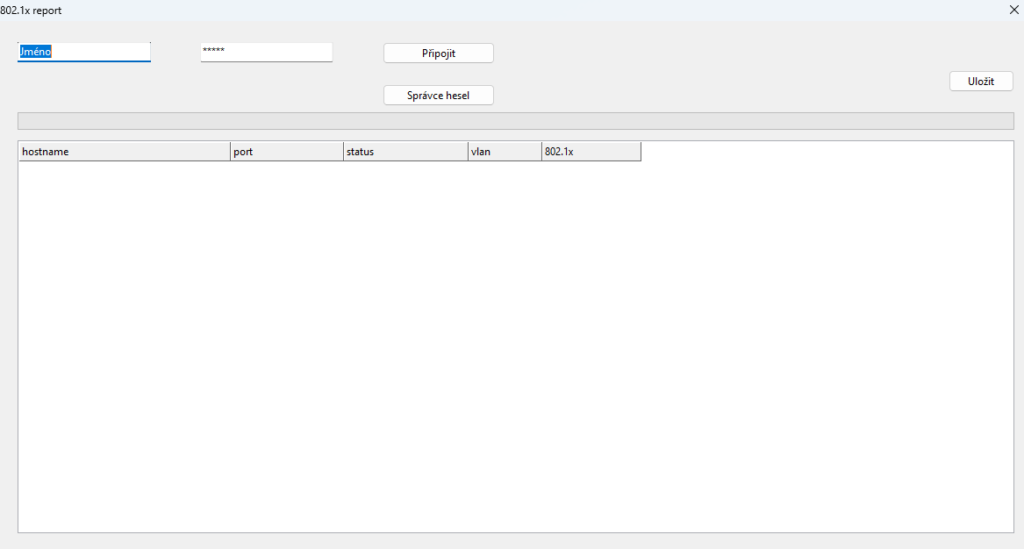
Task: Sort by the port column header
Action: 286,152
